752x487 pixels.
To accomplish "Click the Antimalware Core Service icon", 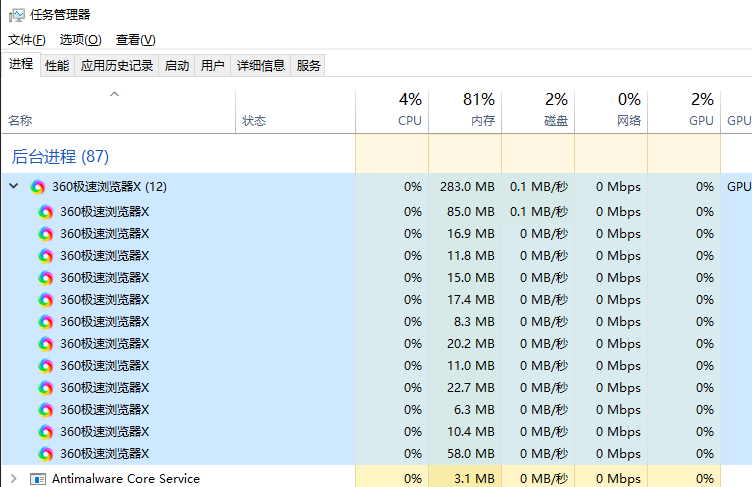I will [x=38, y=478].
